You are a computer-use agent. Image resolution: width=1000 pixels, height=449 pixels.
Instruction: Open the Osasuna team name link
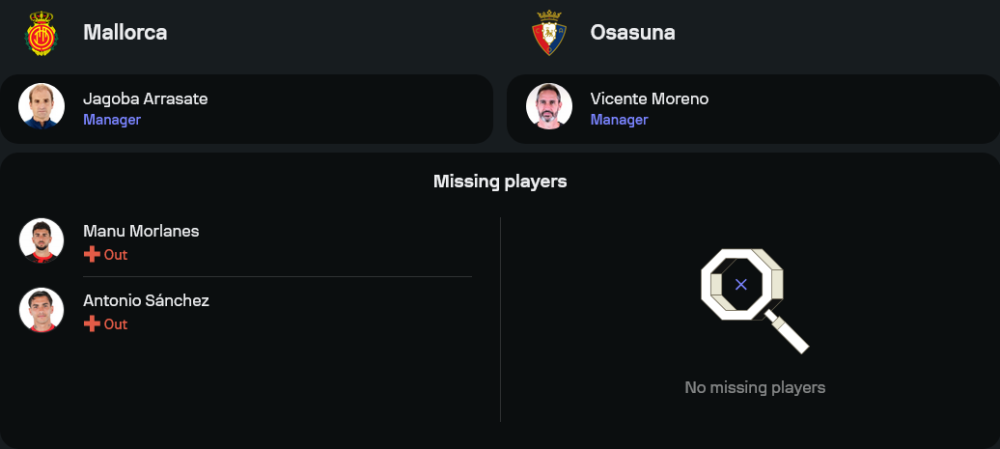coord(632,32)
